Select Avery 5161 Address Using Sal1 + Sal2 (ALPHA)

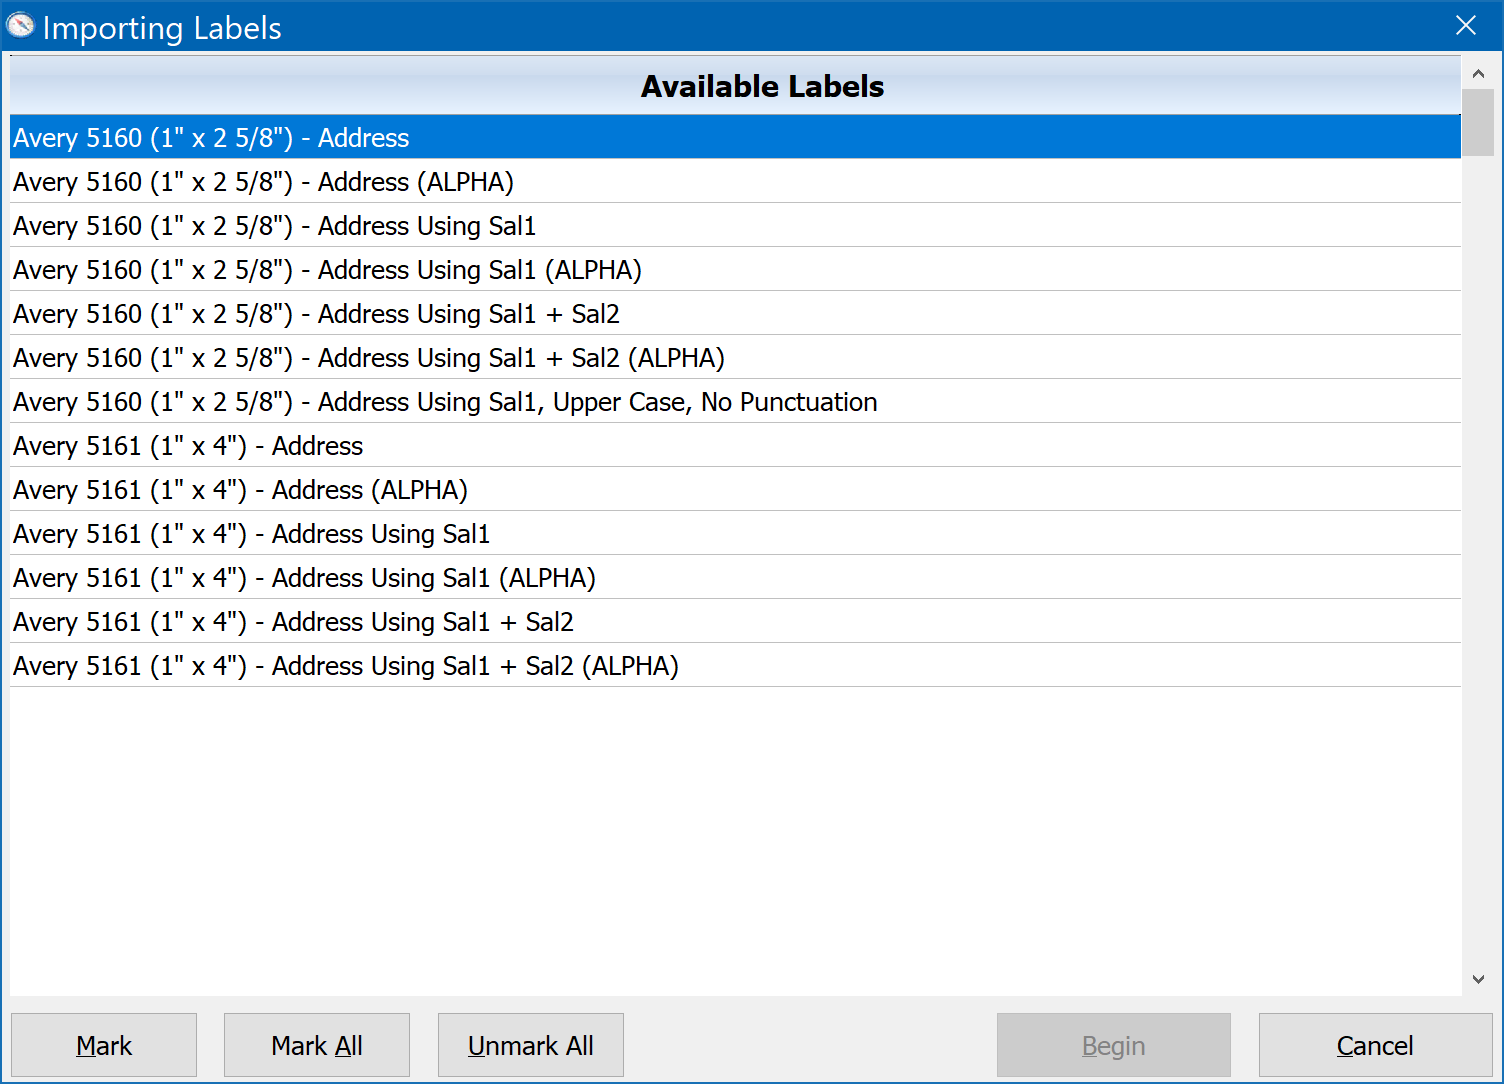pos(736,665)
